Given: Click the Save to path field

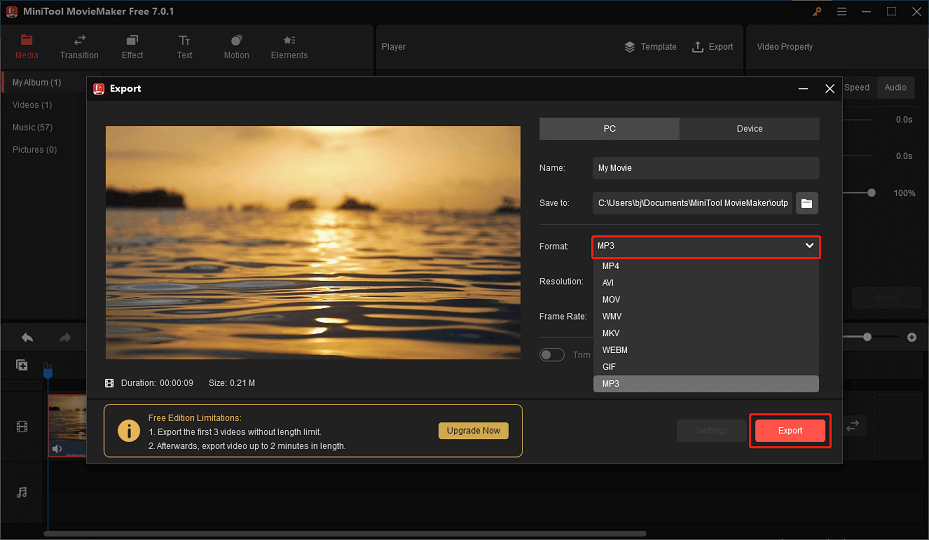Looking at the screenshot, I should 692,203.
